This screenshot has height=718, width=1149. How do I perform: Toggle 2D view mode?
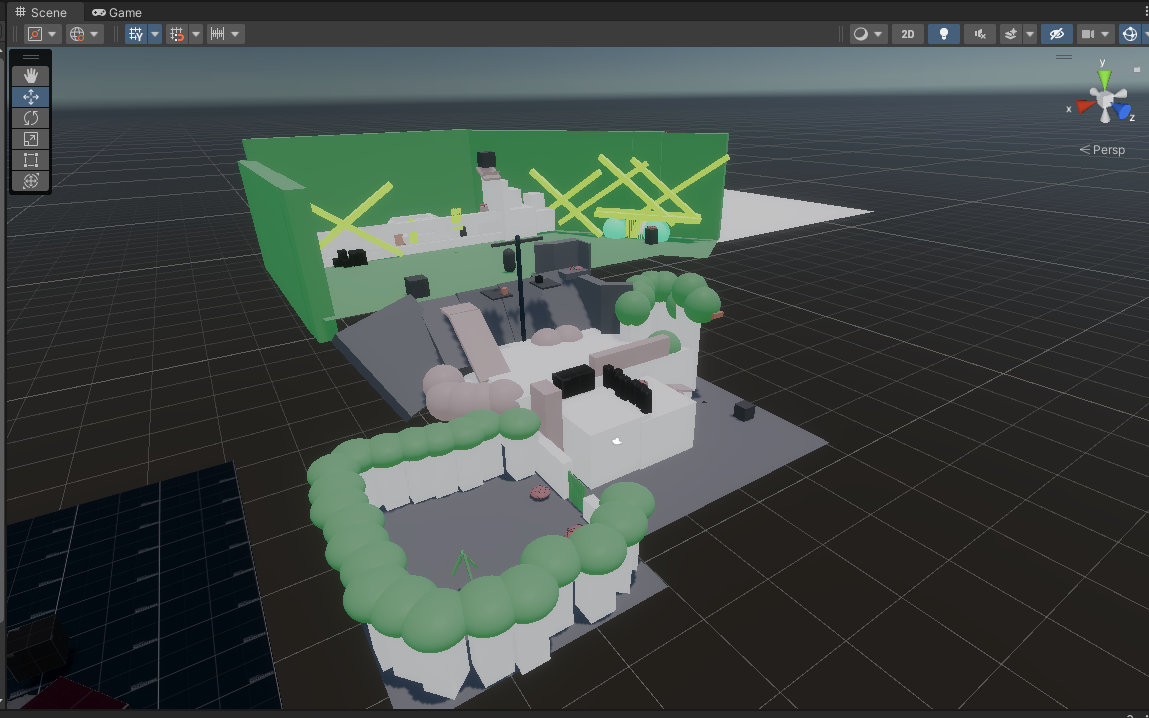pyautogui.click(x=907, y=33)
